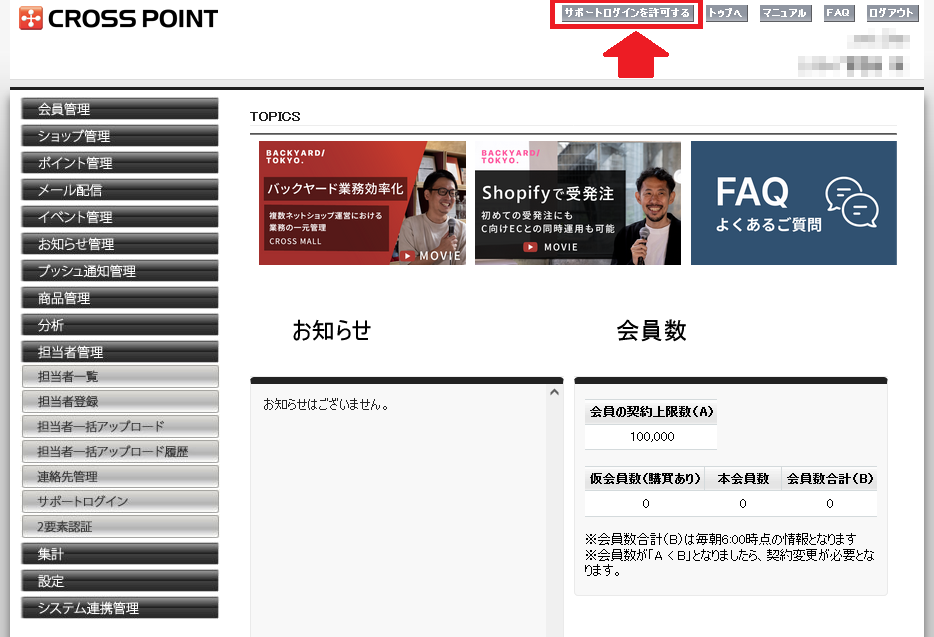
Task: Open ポイント管理 menu
Action: (x=120, y=163)
